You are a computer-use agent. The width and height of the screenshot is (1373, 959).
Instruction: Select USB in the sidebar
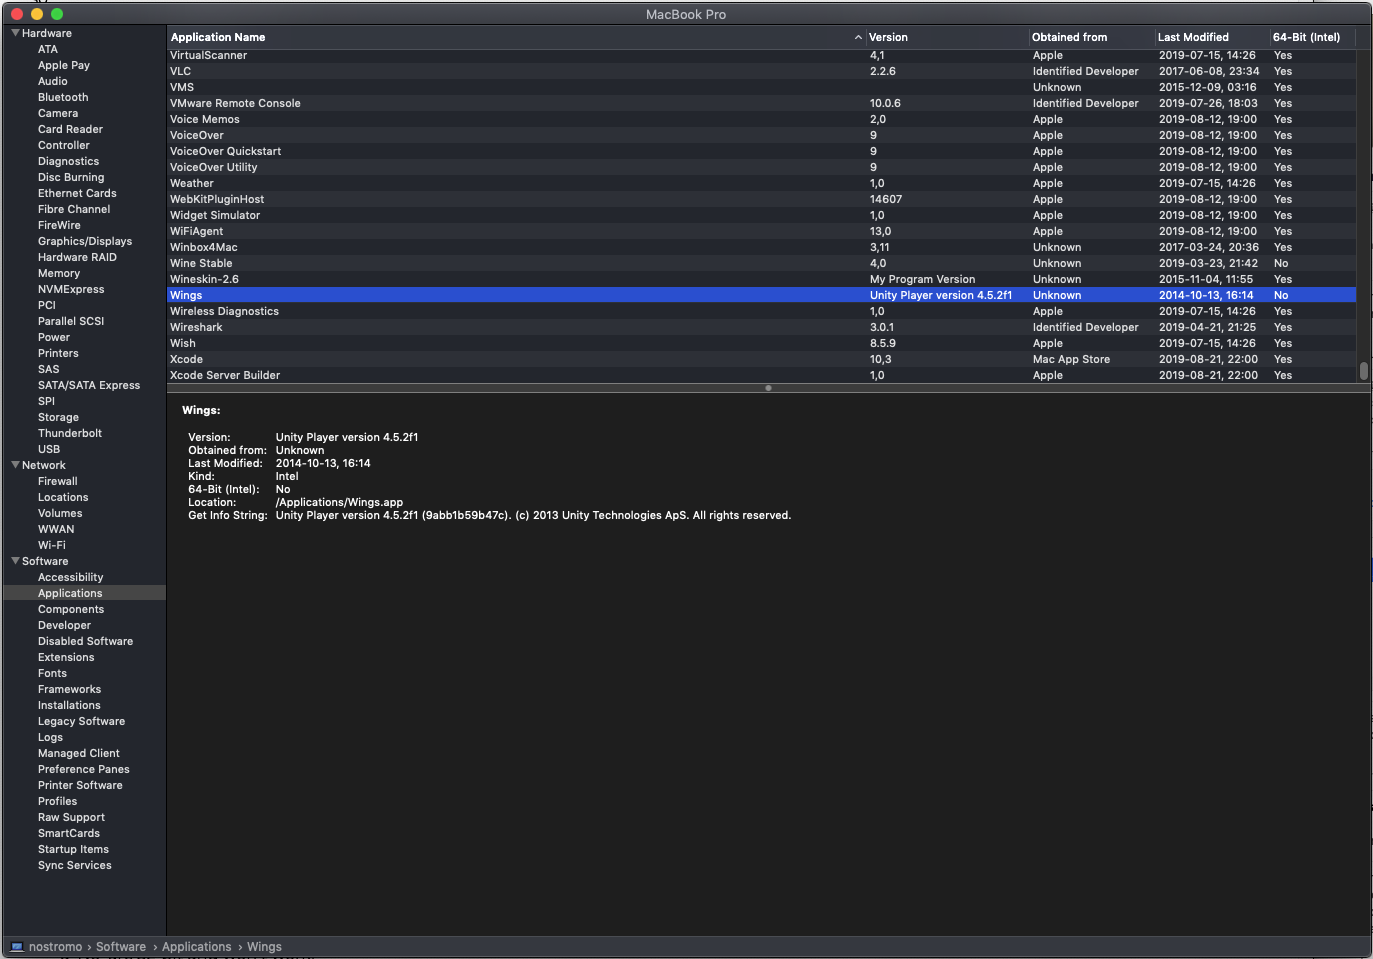click(49, 449)
